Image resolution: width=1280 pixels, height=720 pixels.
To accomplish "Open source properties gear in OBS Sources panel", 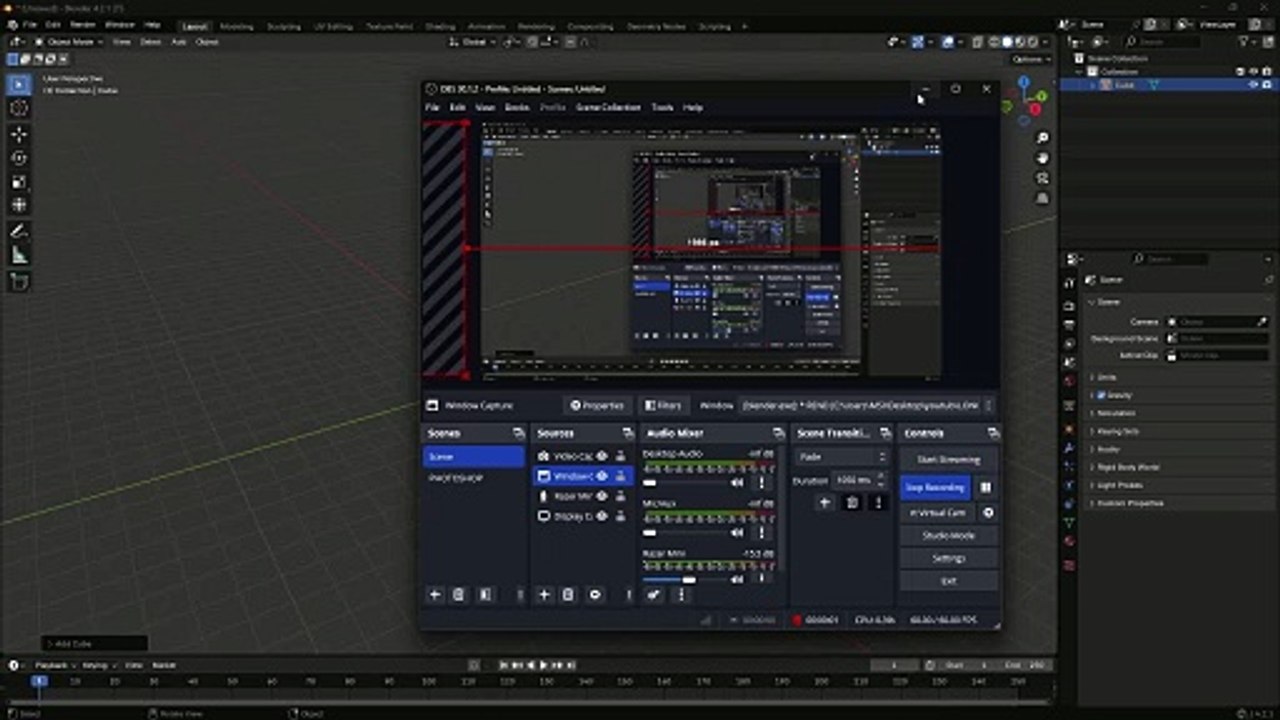I will (595, 594).
